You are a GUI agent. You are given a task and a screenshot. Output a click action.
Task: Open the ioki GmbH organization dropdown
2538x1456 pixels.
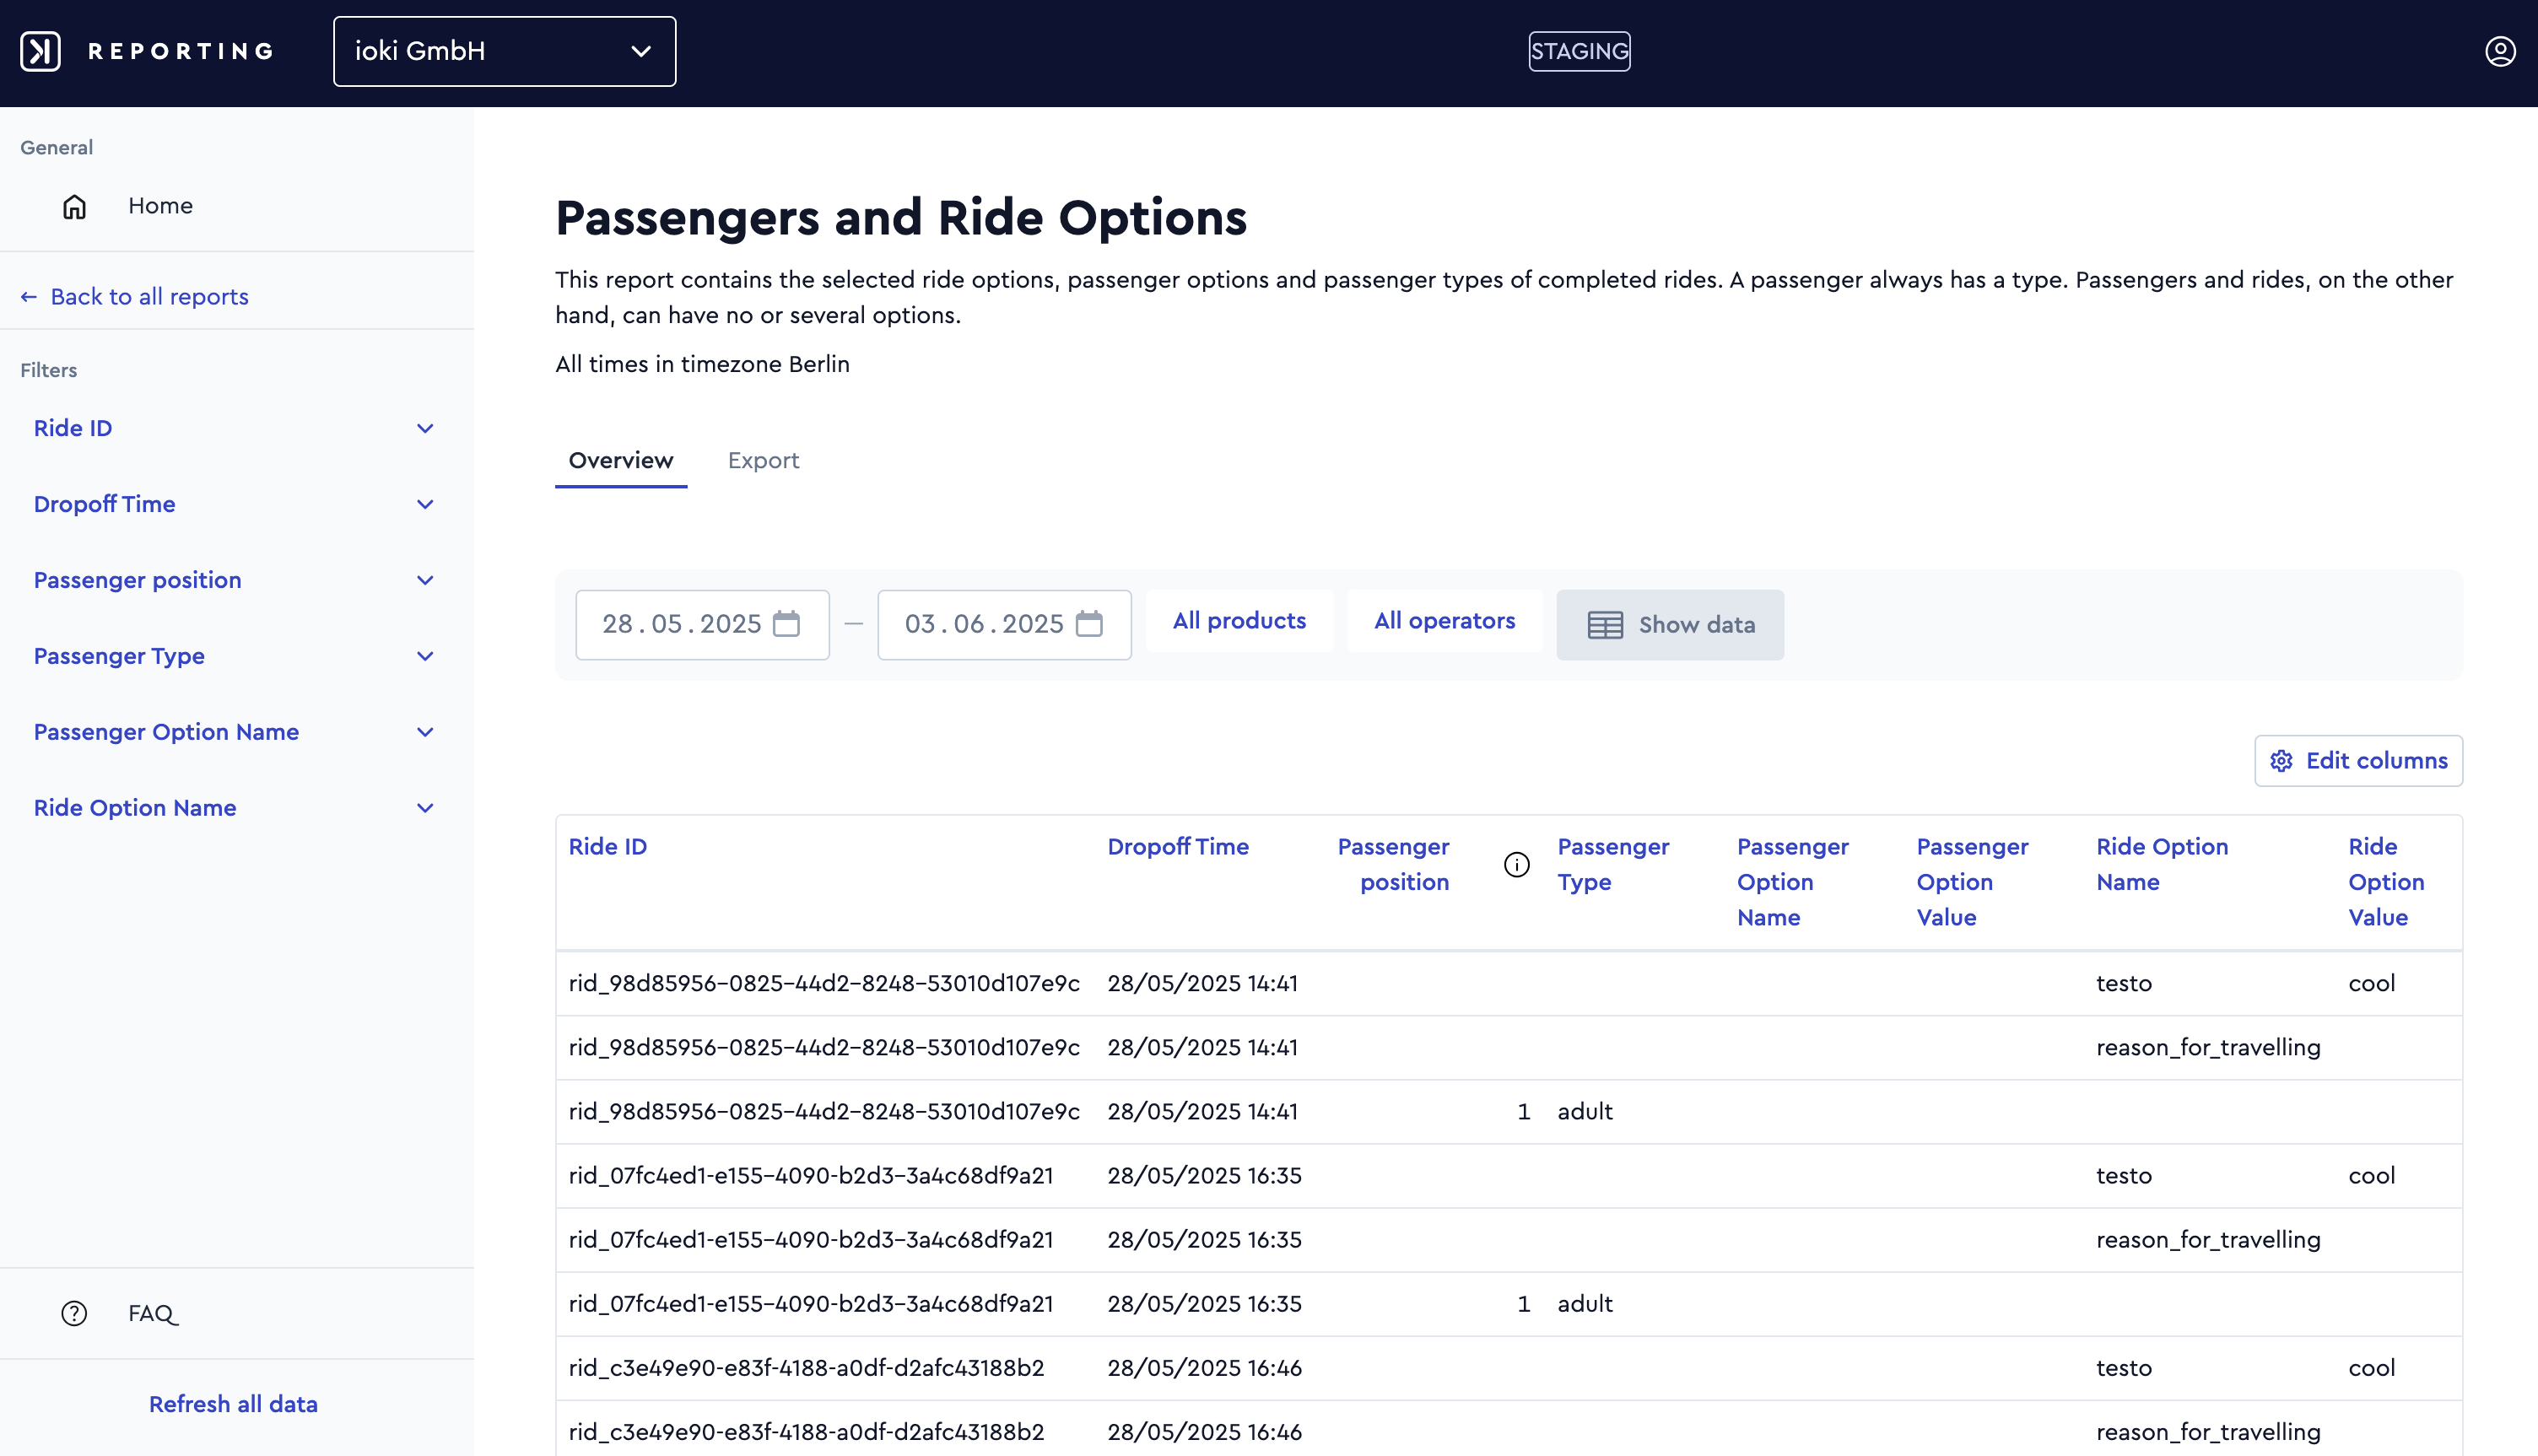coord(504,51)
